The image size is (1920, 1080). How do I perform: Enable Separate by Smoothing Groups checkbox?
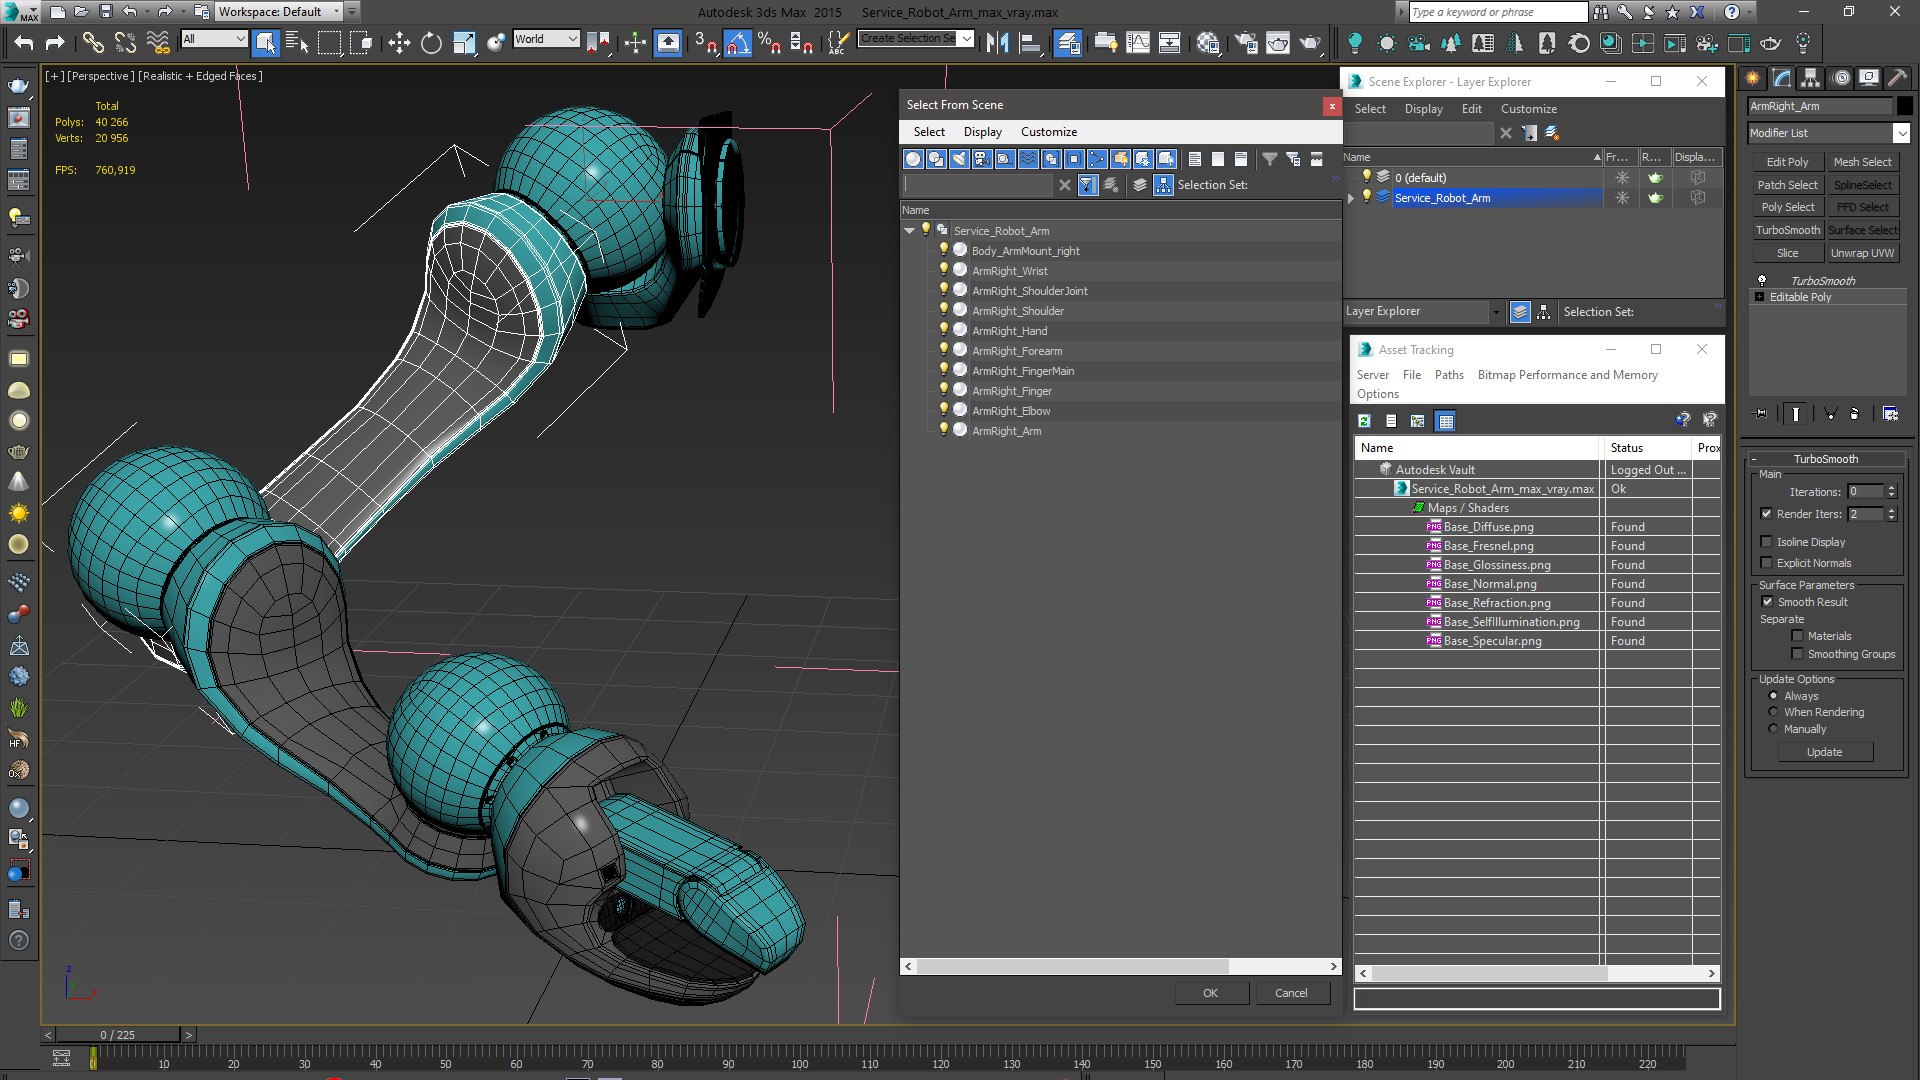click(x=1797, y=654)
